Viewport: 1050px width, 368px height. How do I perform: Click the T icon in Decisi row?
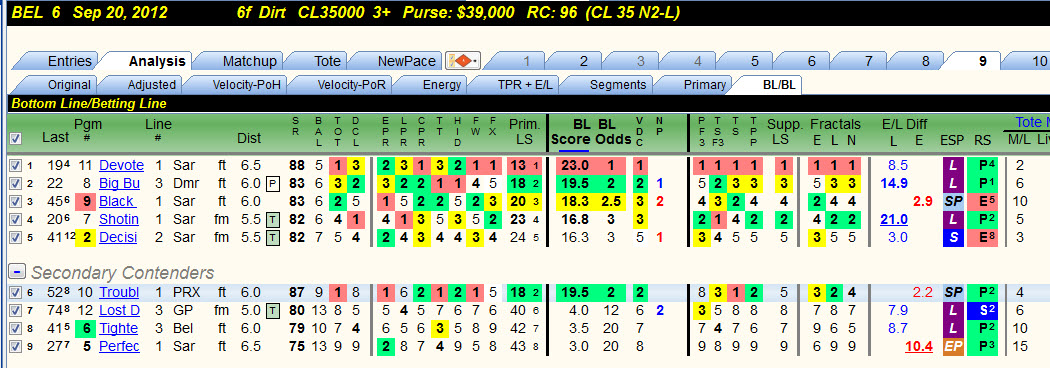[273, 238]
